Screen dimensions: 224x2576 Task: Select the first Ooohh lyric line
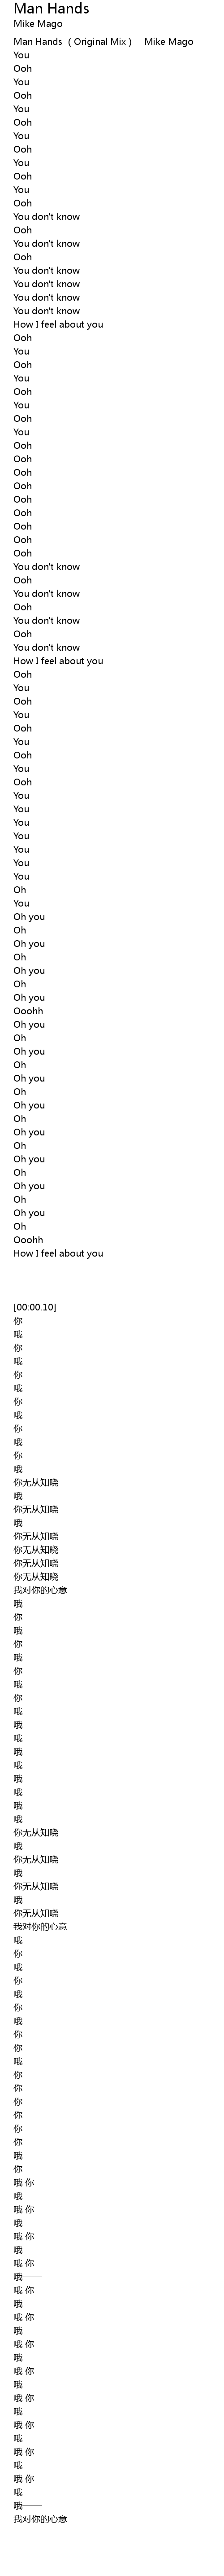coord(28,1011)
